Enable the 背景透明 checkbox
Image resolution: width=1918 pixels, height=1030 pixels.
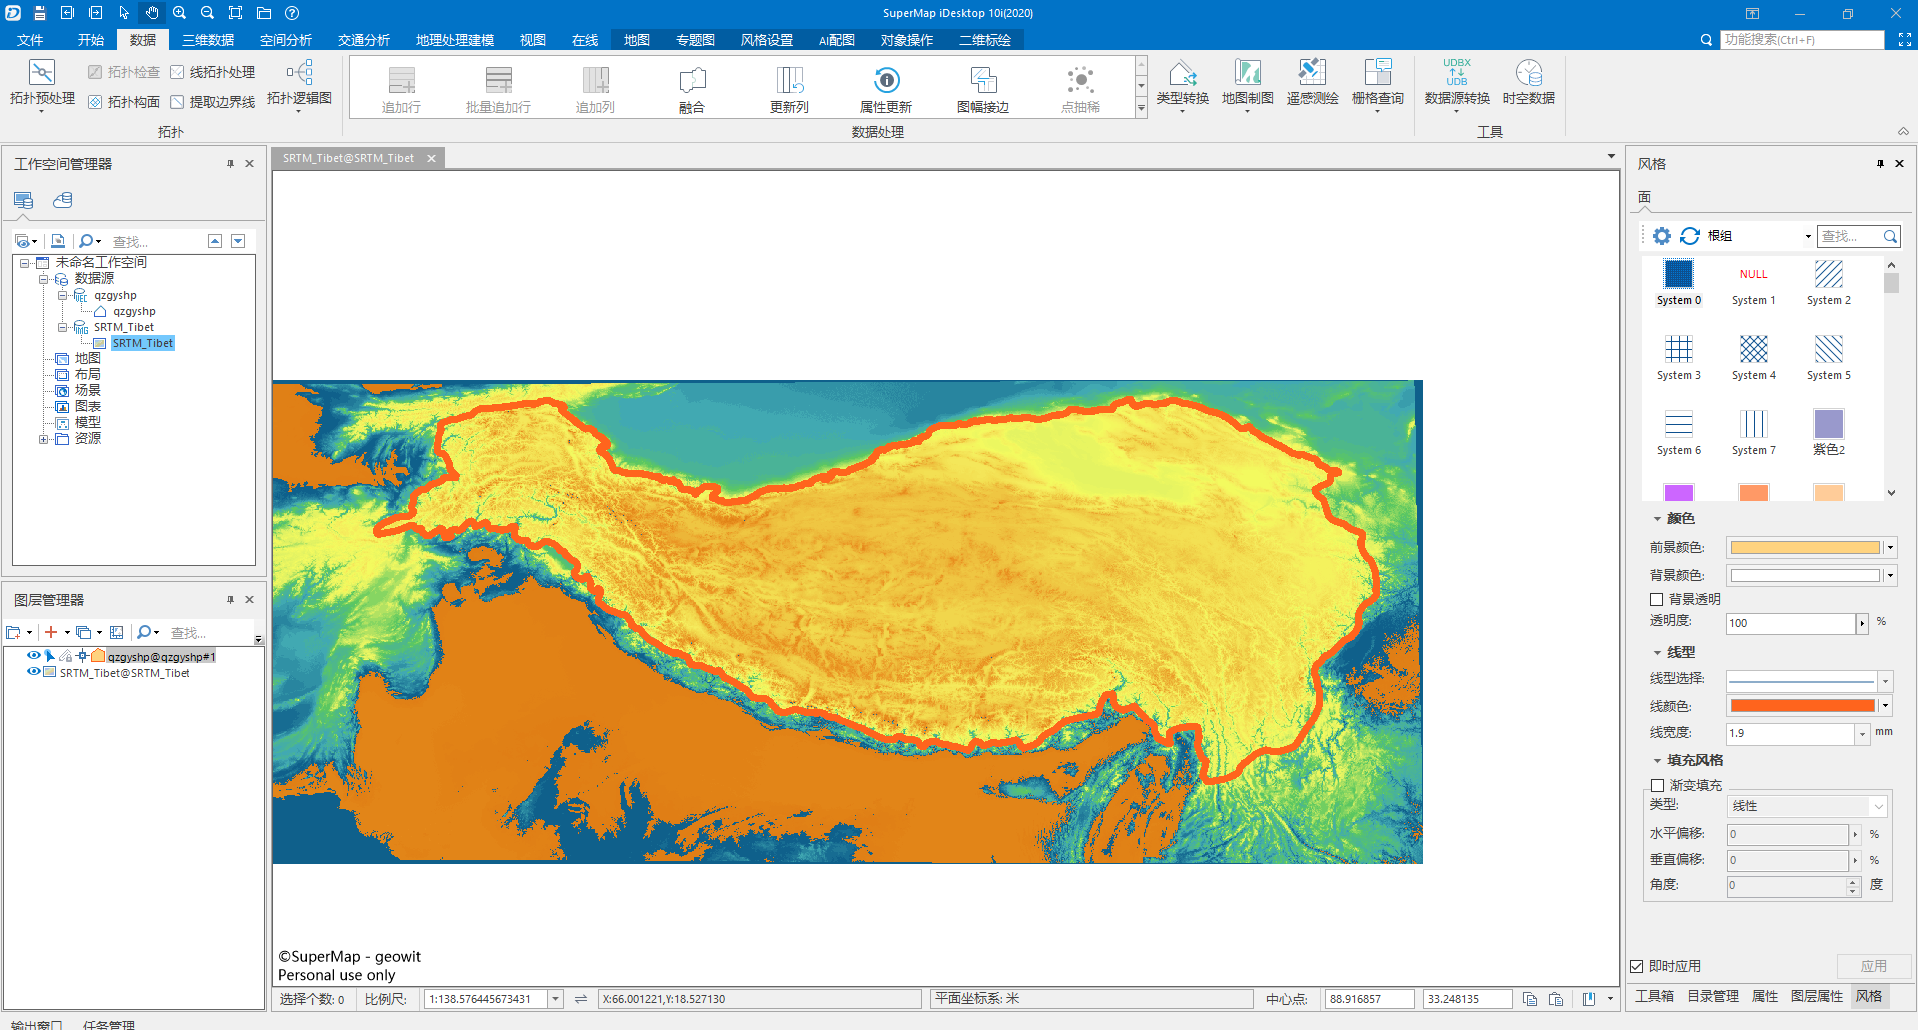[1657, 600]
